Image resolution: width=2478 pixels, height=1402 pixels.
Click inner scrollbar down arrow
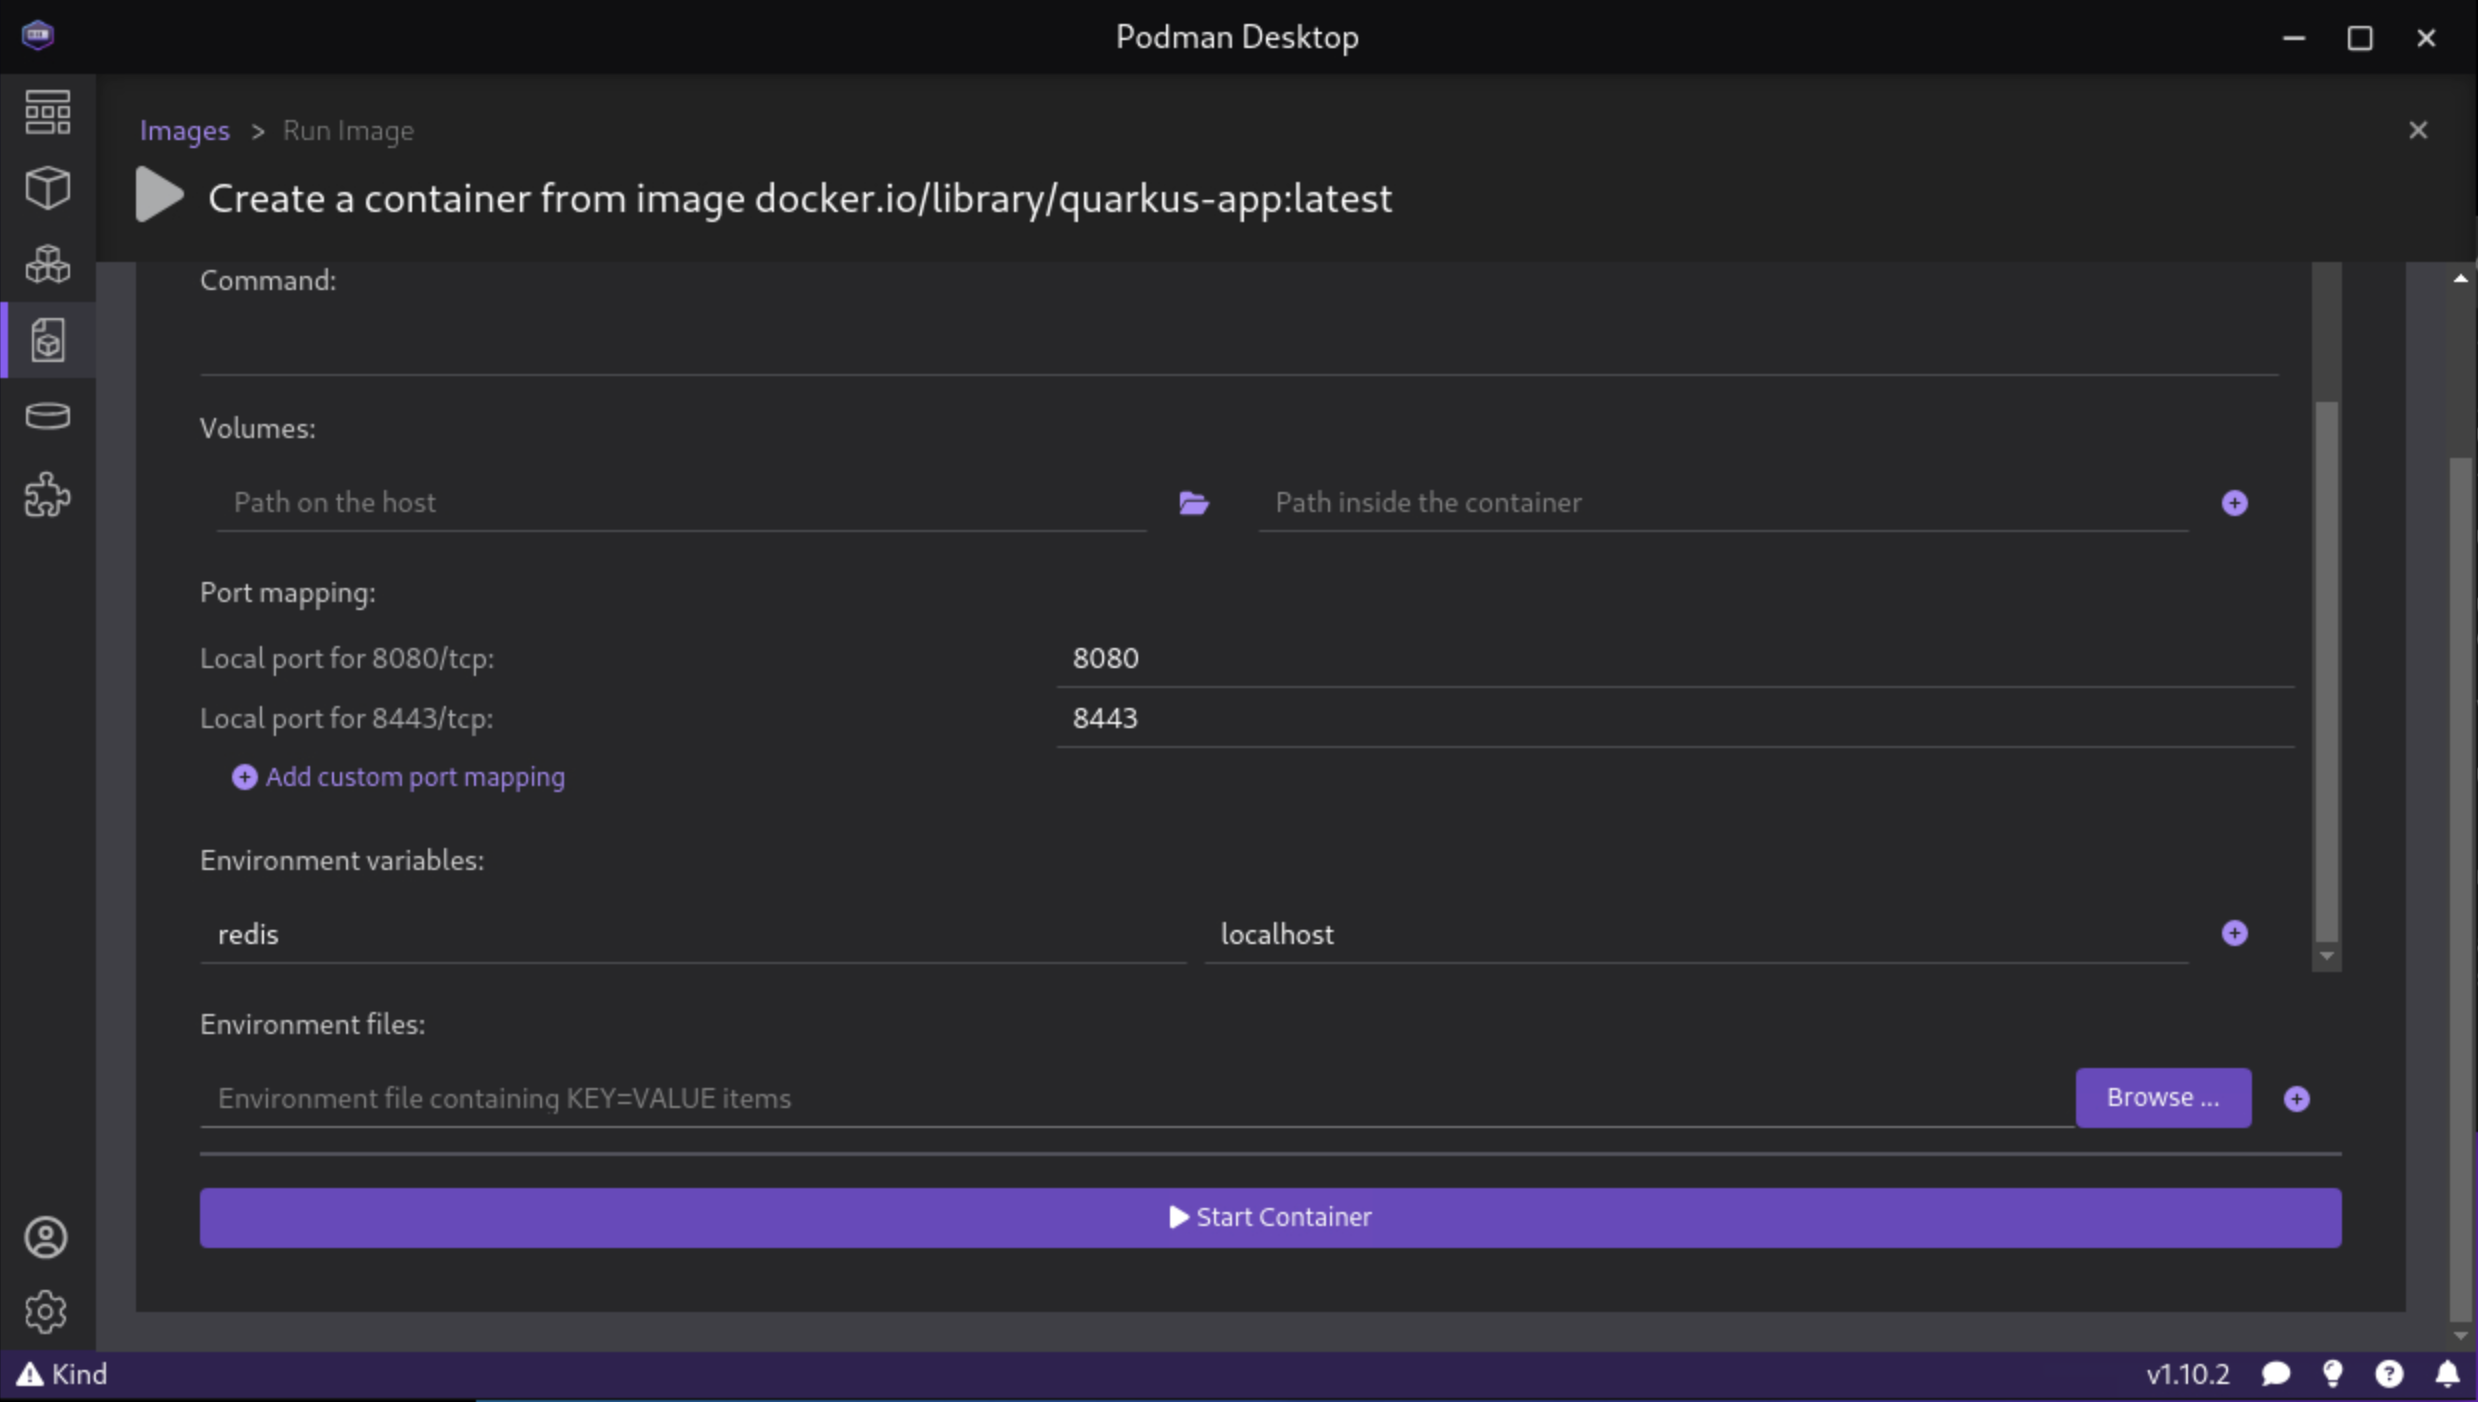2326,956
